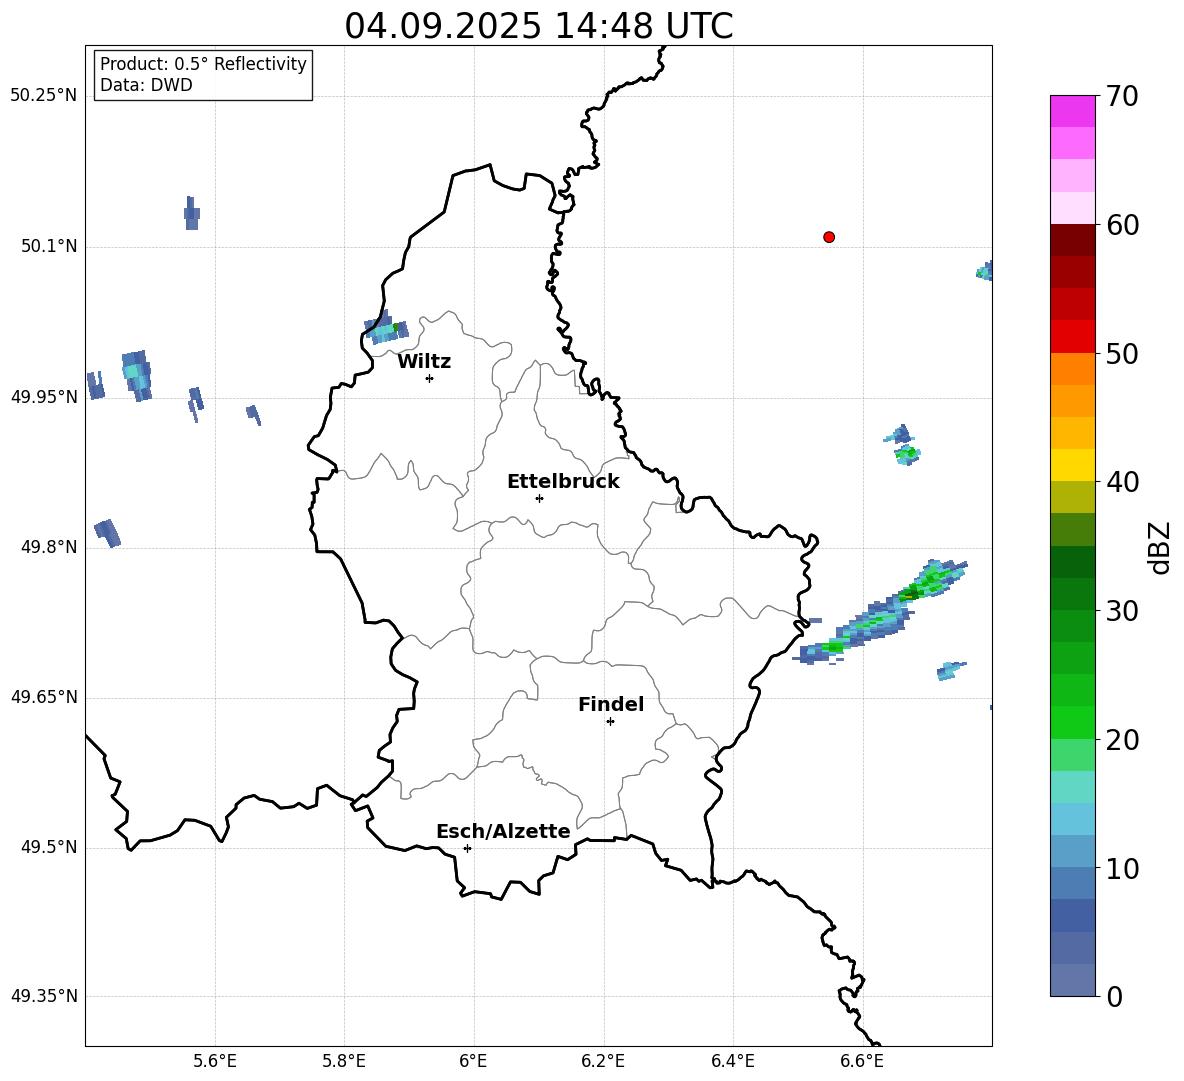Viewport: 1184px width, 1081px height.
Task: Click the 60 tick on colorbar
Action: (1122, 225)
